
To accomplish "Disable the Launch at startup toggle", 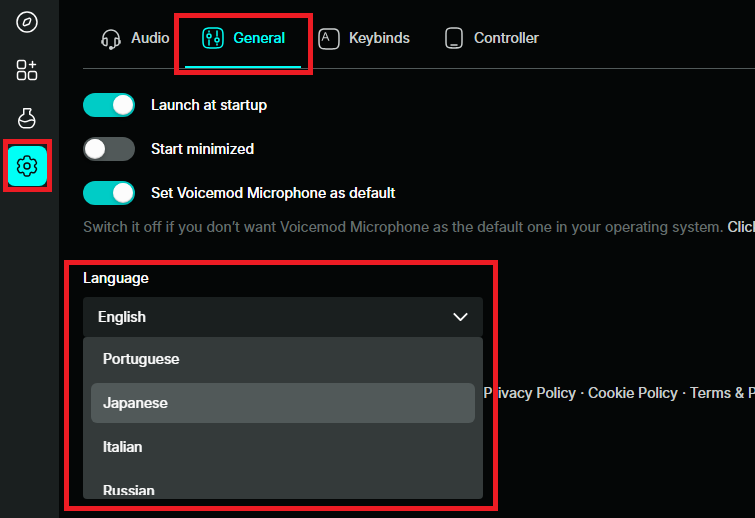I will [109, 105].
